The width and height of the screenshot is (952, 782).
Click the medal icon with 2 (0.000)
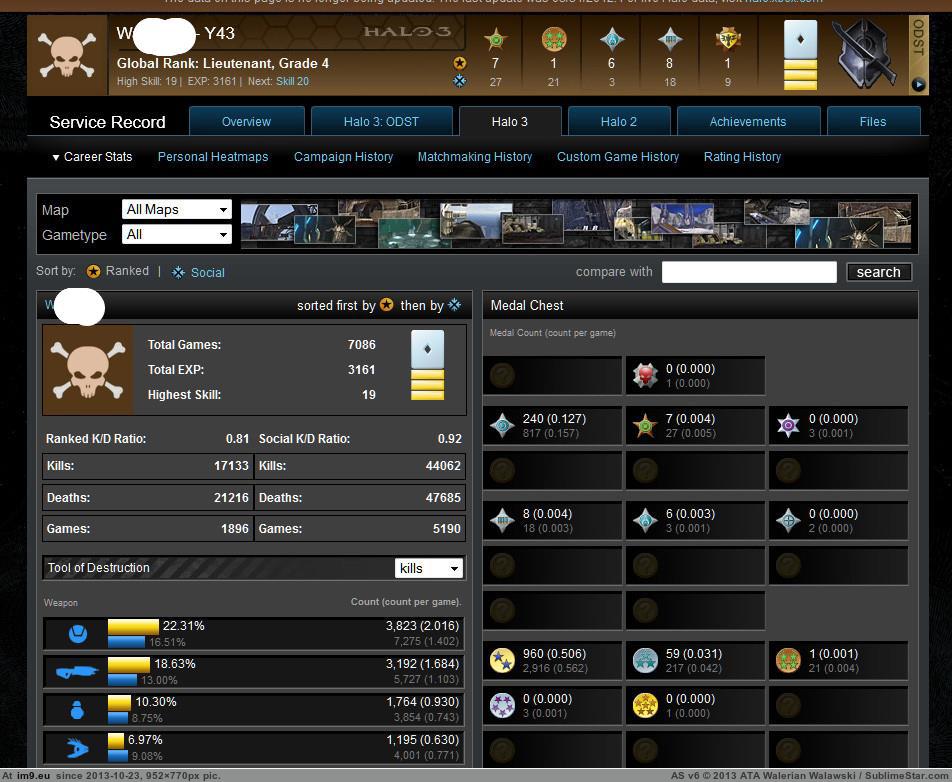(788, 520)
